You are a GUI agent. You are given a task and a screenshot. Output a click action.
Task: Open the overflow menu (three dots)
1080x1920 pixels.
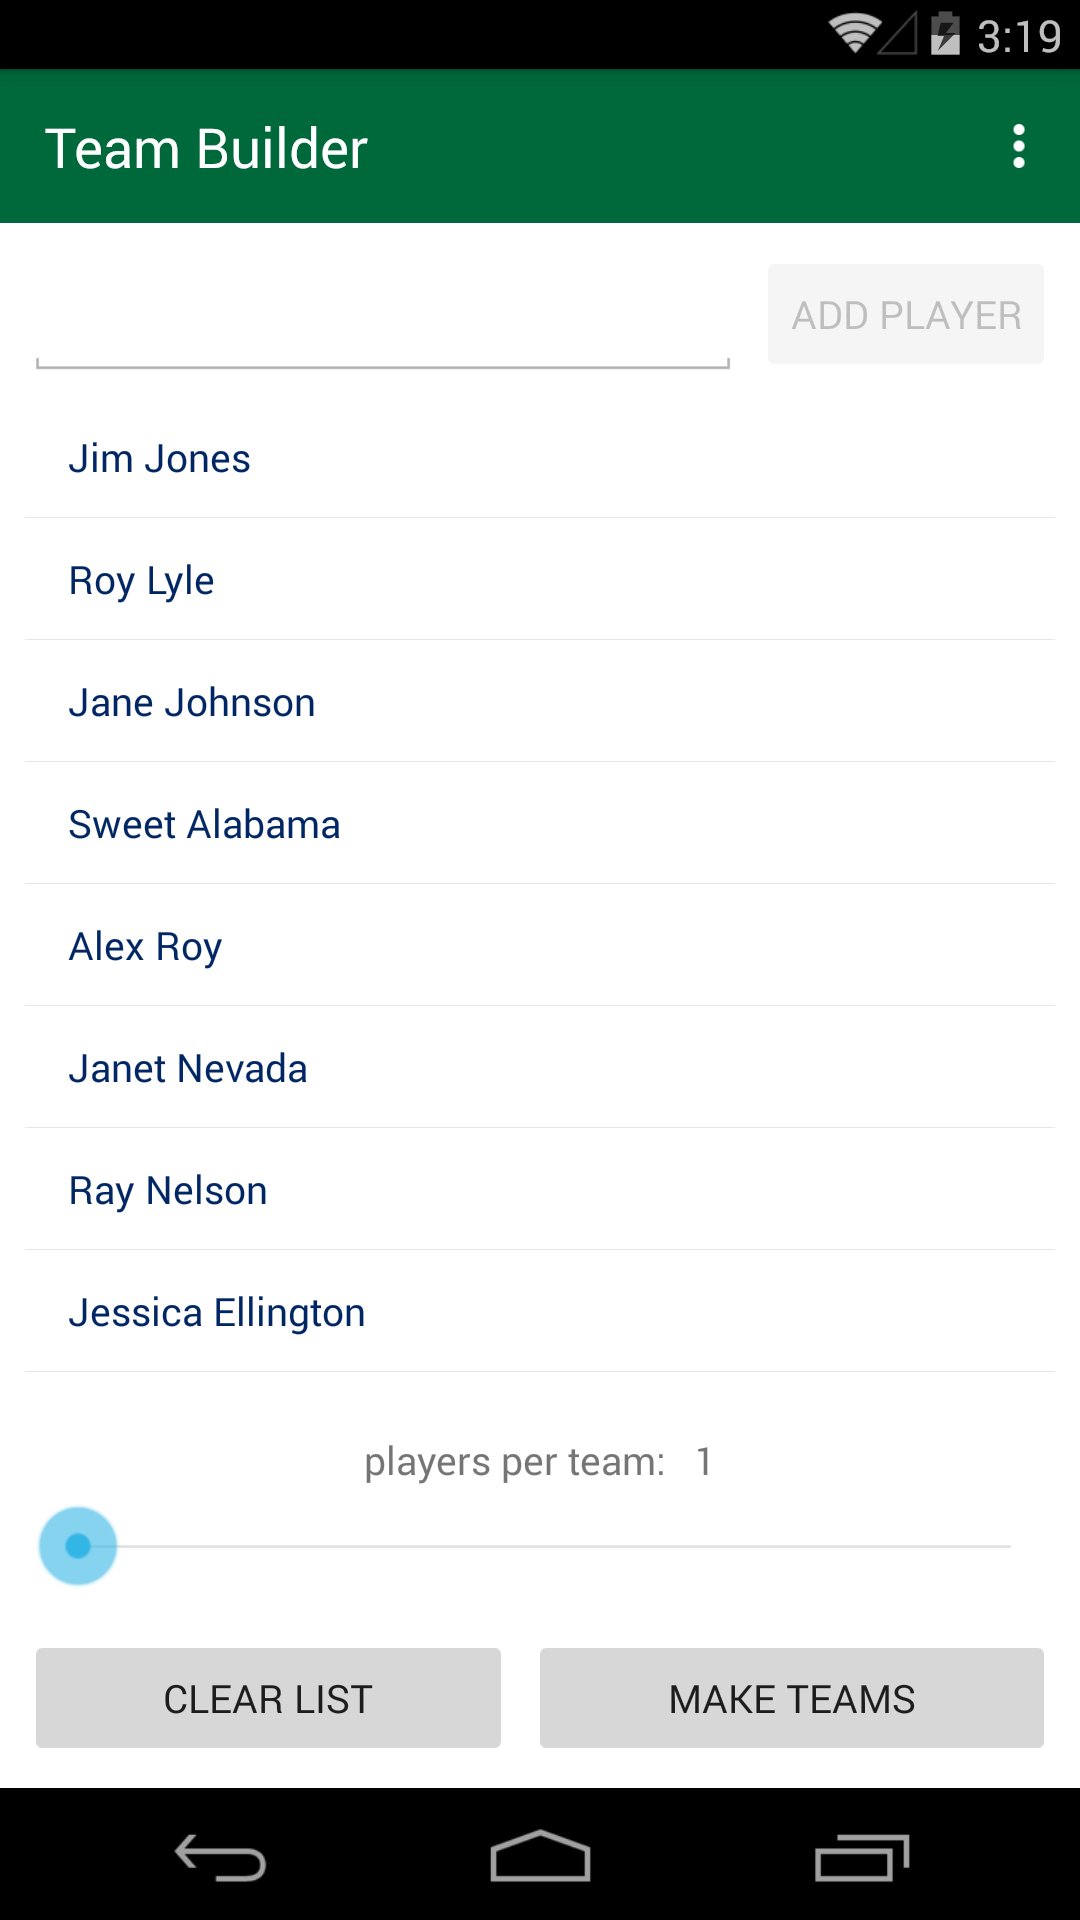(1018, 147)
